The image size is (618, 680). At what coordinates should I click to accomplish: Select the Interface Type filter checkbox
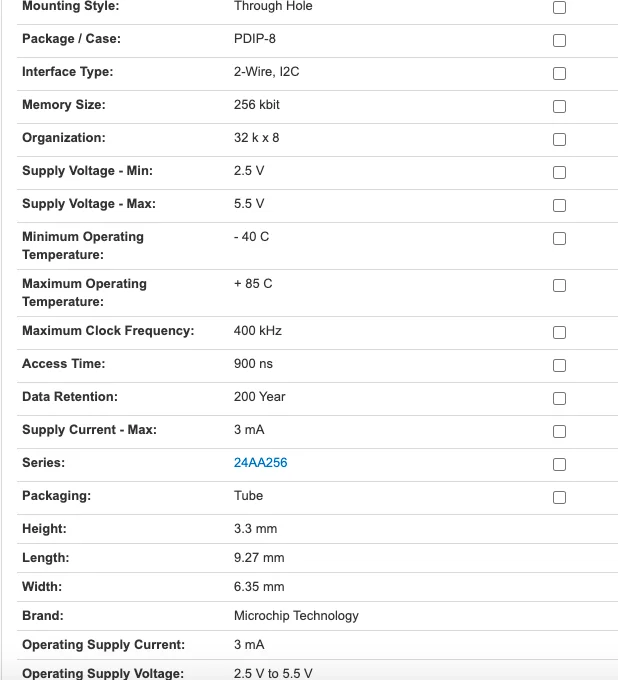point(559,73)
